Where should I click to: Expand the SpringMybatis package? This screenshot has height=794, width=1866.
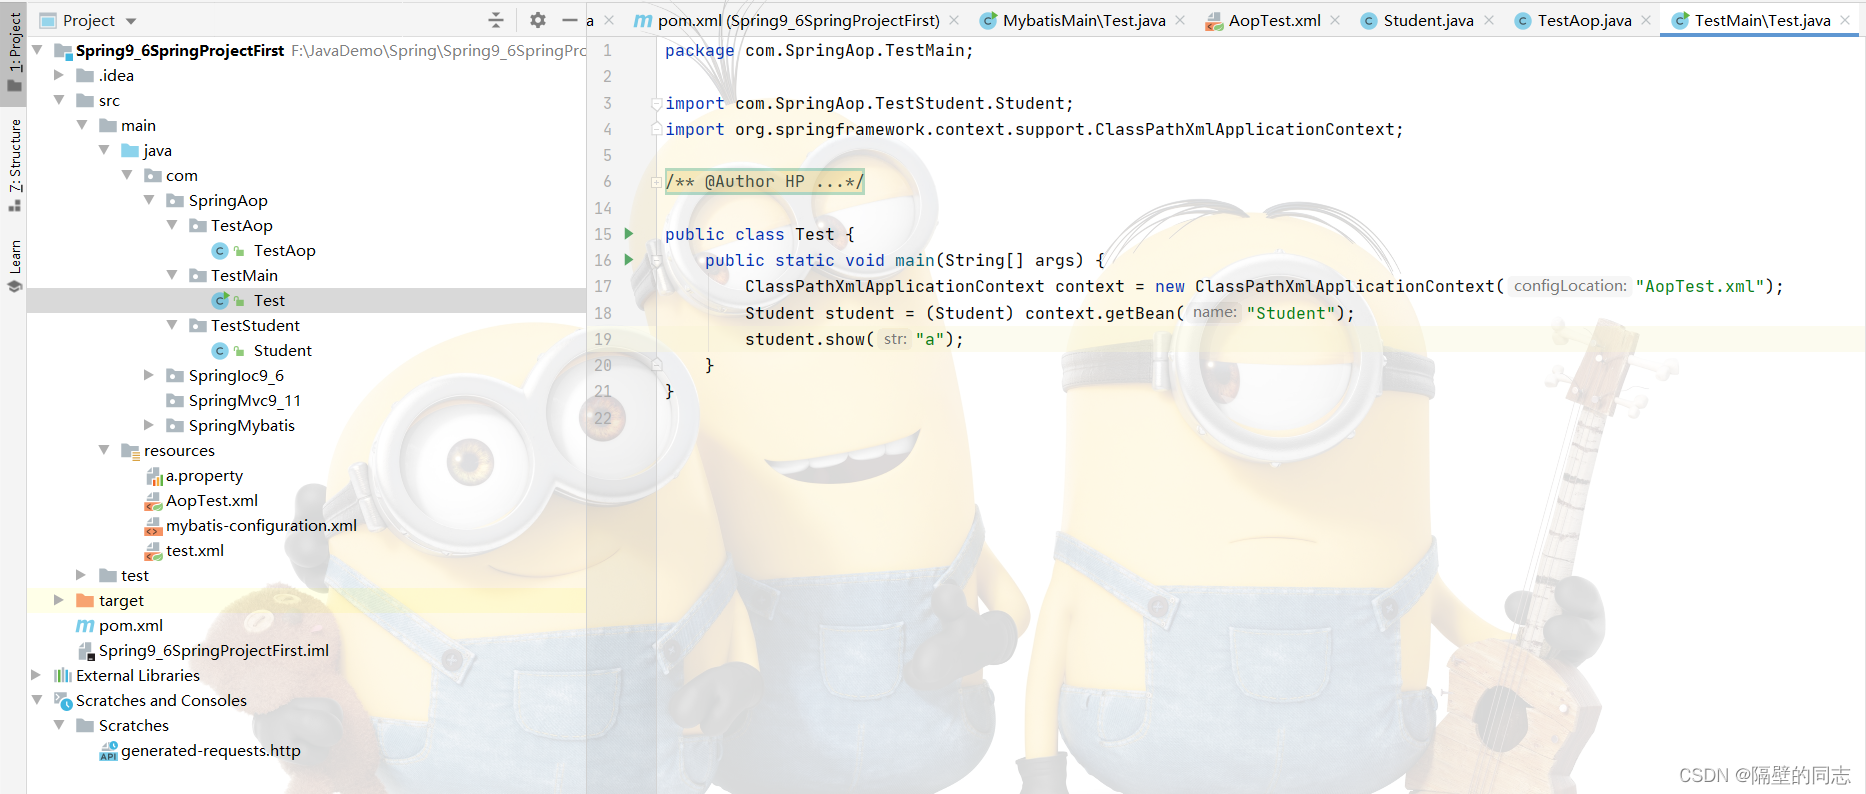(149, 425)
